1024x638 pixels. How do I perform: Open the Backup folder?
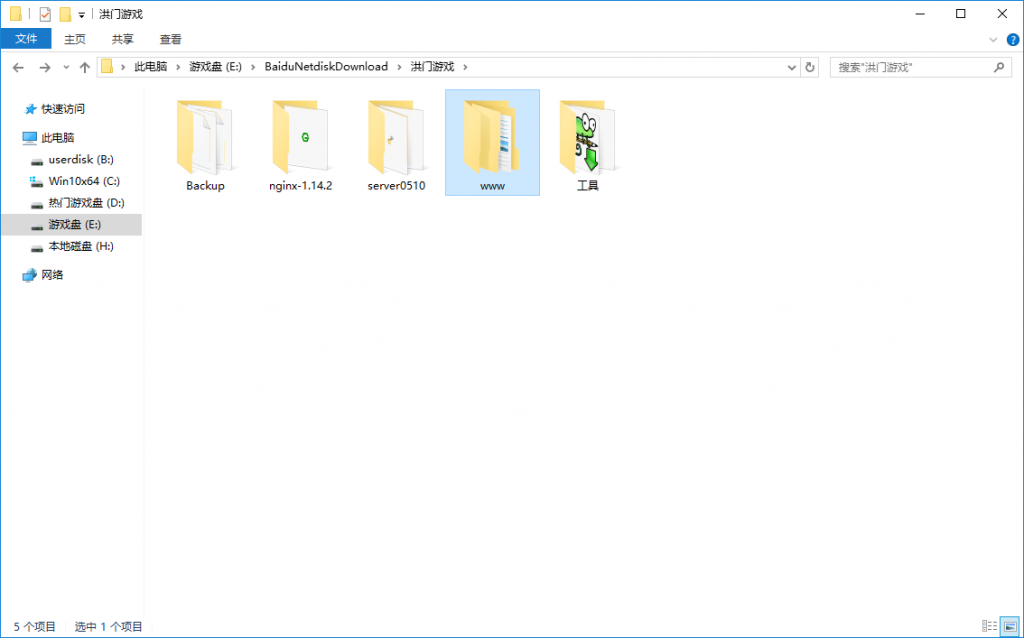205,140
